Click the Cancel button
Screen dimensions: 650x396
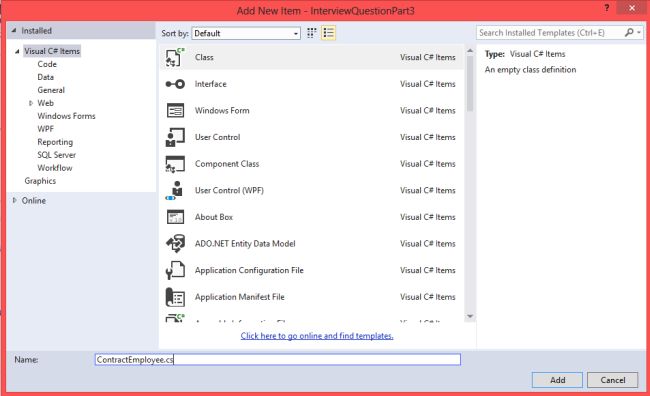[613, 380]
